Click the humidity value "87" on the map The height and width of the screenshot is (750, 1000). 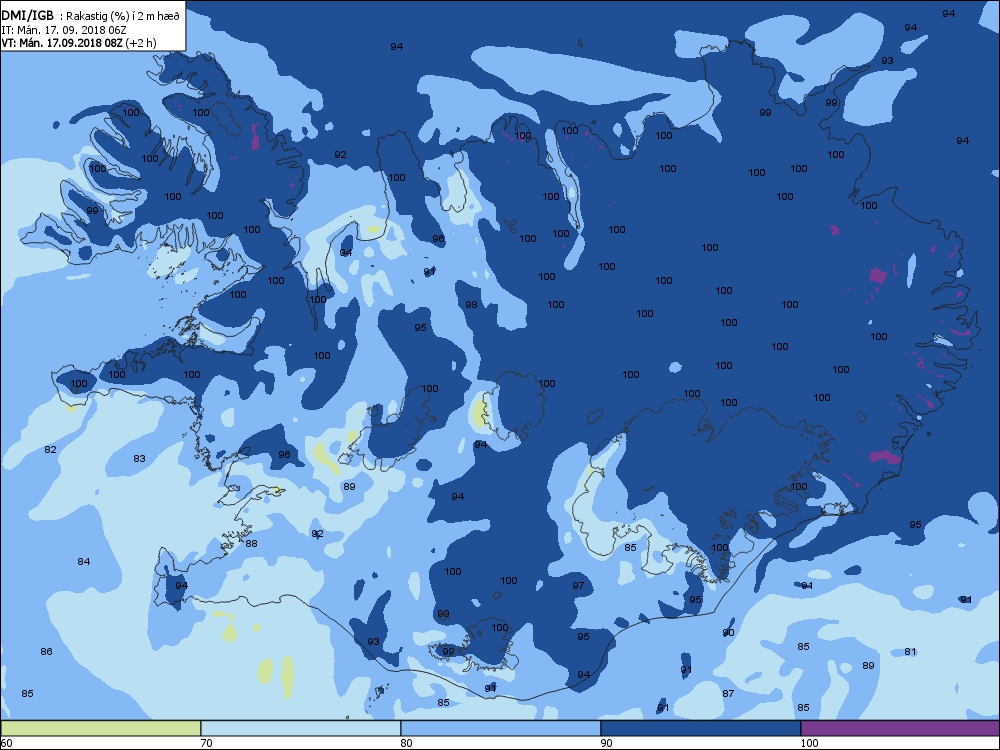pyautogui.click(x=728, y=694)
